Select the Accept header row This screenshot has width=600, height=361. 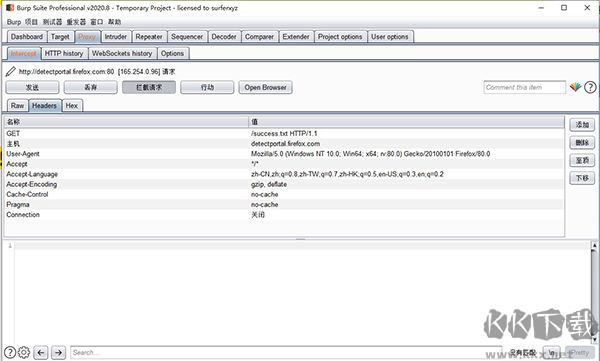[284, 164]
